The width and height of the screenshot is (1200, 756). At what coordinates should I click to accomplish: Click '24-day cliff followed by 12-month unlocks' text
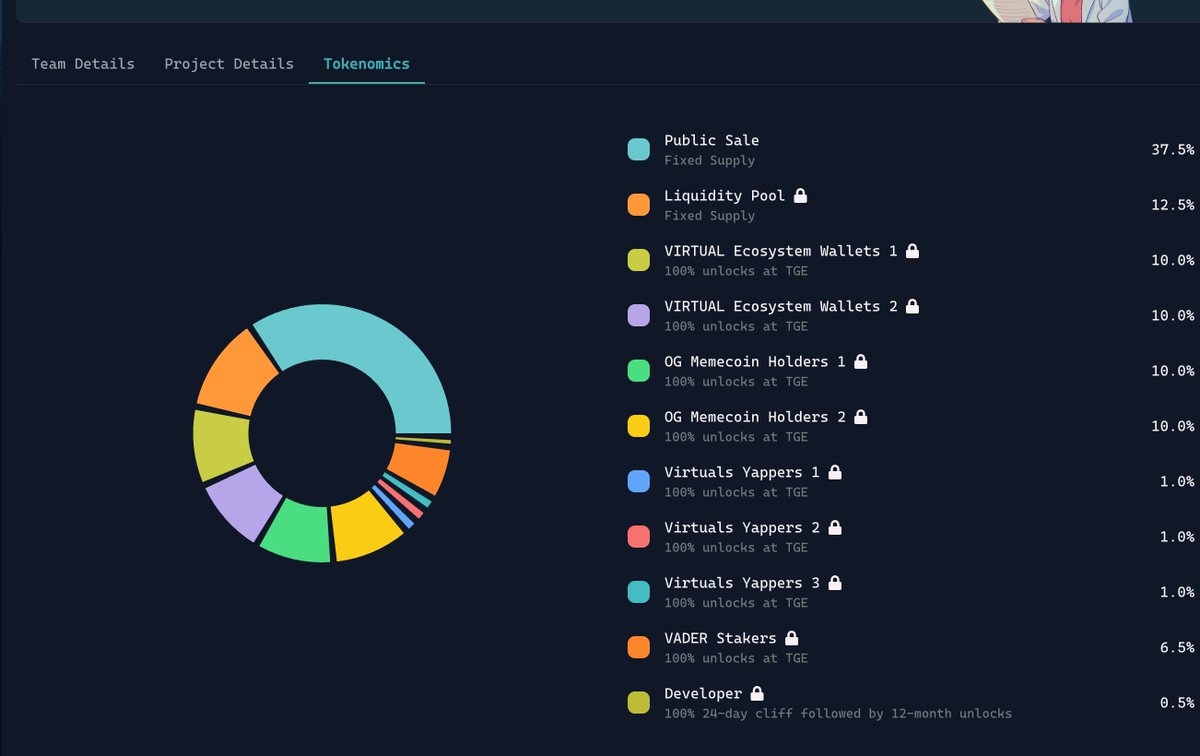click(x=855, y=714)
